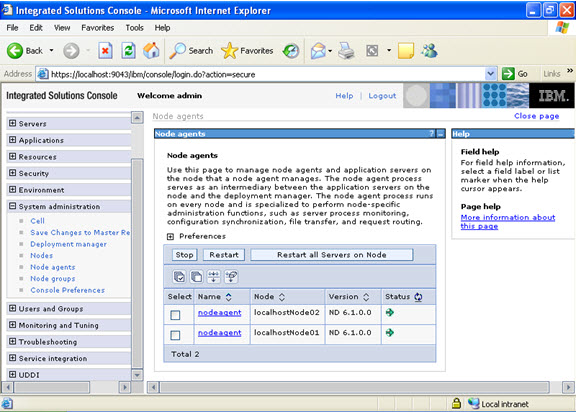Expand the Servers navigation section
577x412 pixels.
click(13, 123)
